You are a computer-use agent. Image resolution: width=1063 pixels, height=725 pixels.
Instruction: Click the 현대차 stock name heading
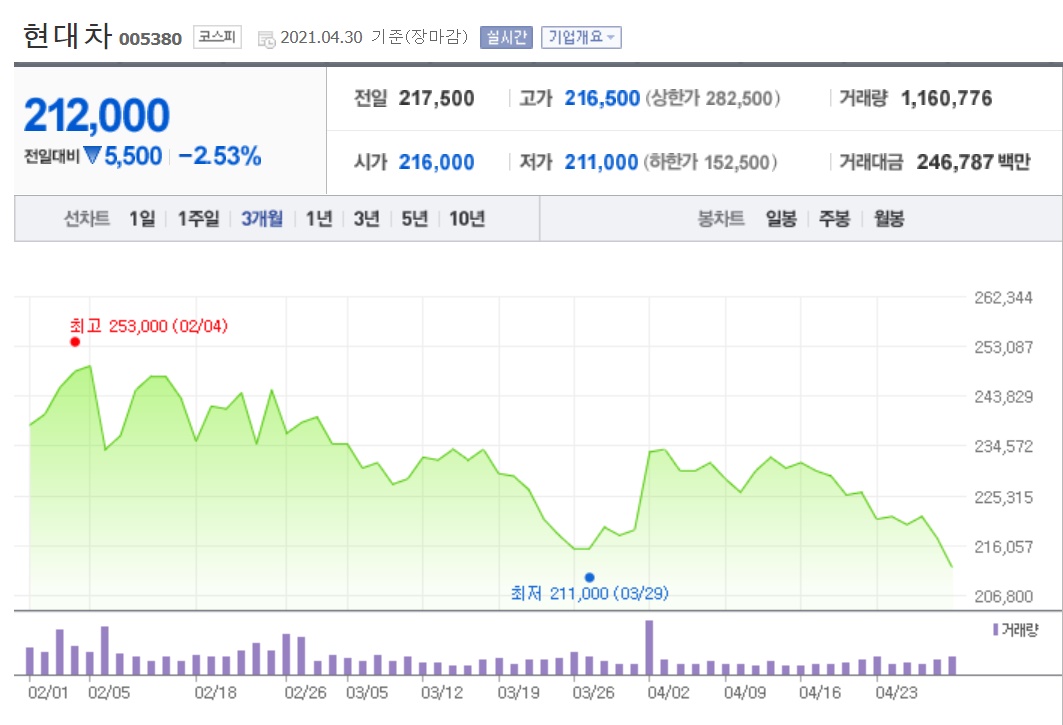click(x=67, y=36)
